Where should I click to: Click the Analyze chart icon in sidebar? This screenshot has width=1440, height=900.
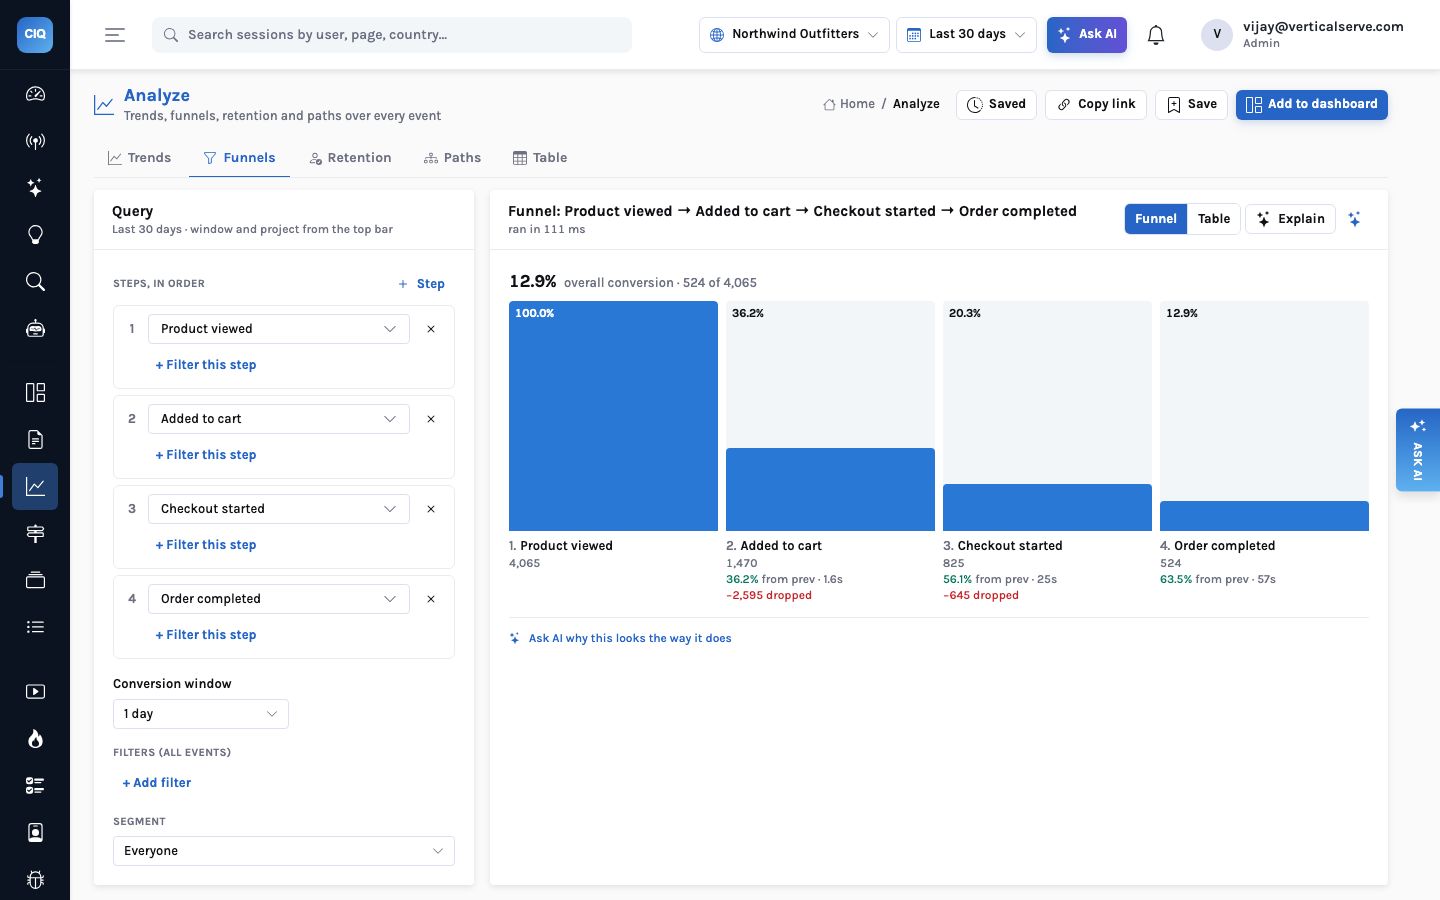click(35, 487)
